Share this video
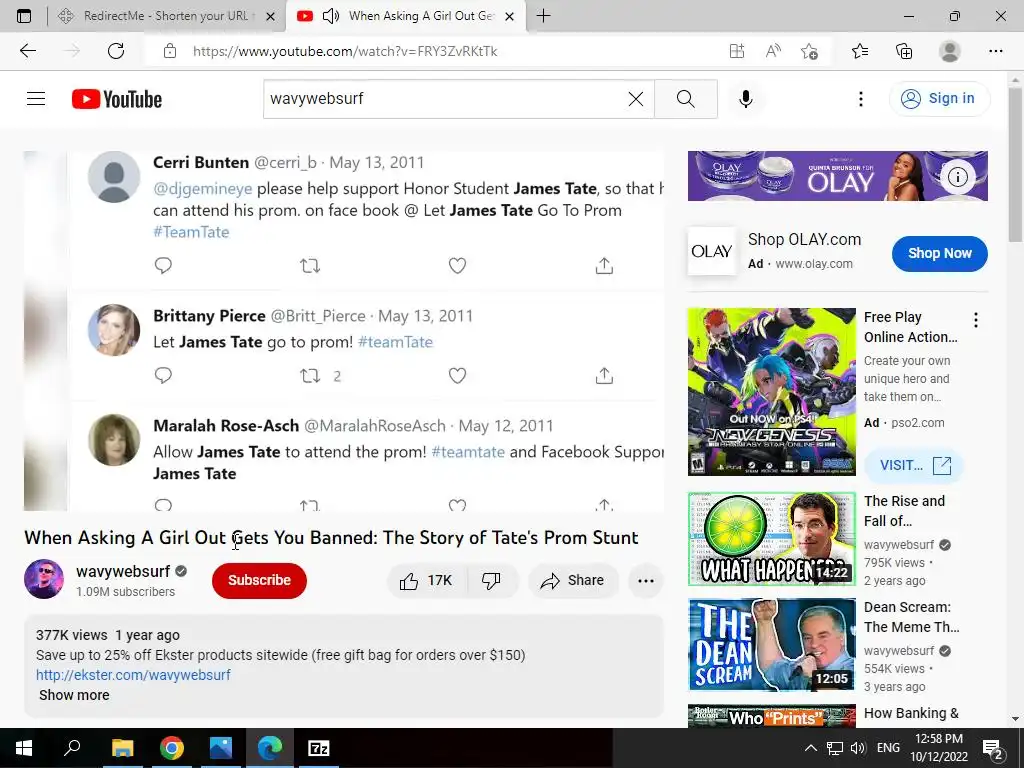This screenshot has width=1024, height=768. (572, 581)
